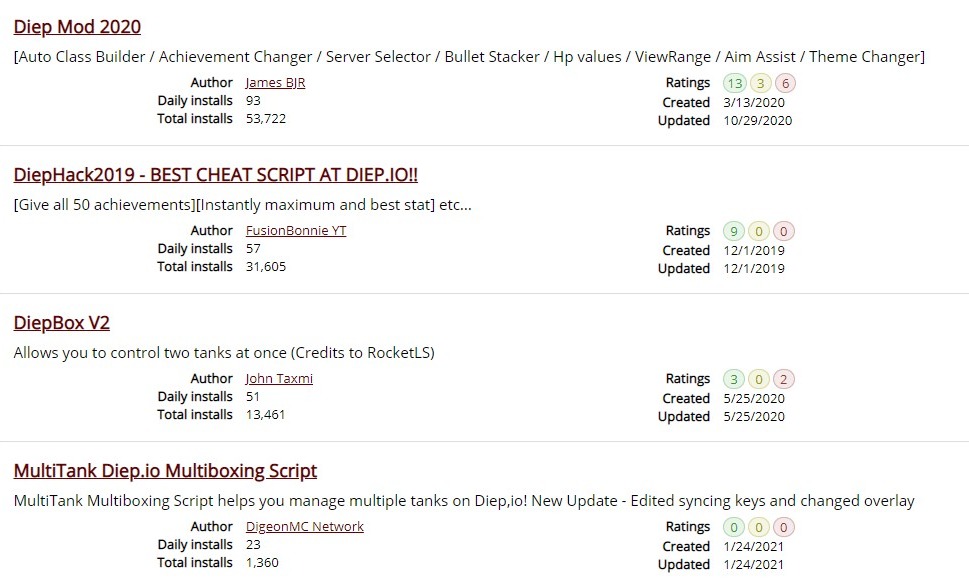Open DiepHack2019 cheat script title link
The height and width of the screenshot is (584, 969).
click(x=215, y=175)
